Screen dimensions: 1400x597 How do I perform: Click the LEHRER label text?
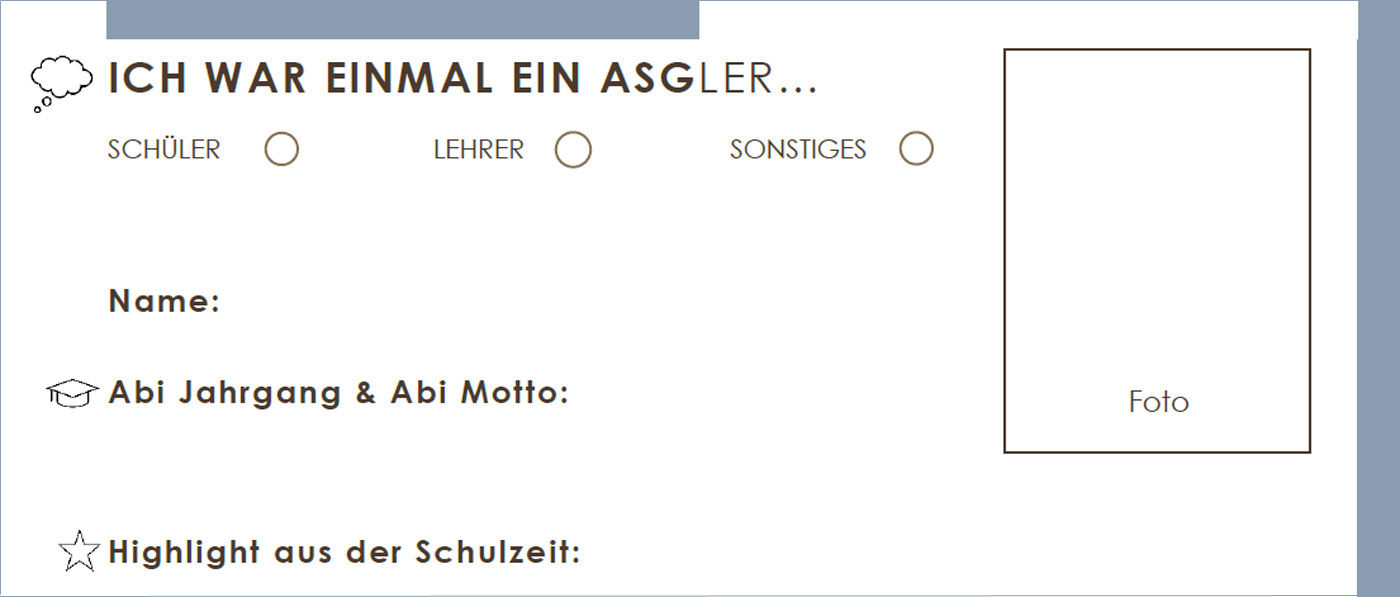click(479, 149)
